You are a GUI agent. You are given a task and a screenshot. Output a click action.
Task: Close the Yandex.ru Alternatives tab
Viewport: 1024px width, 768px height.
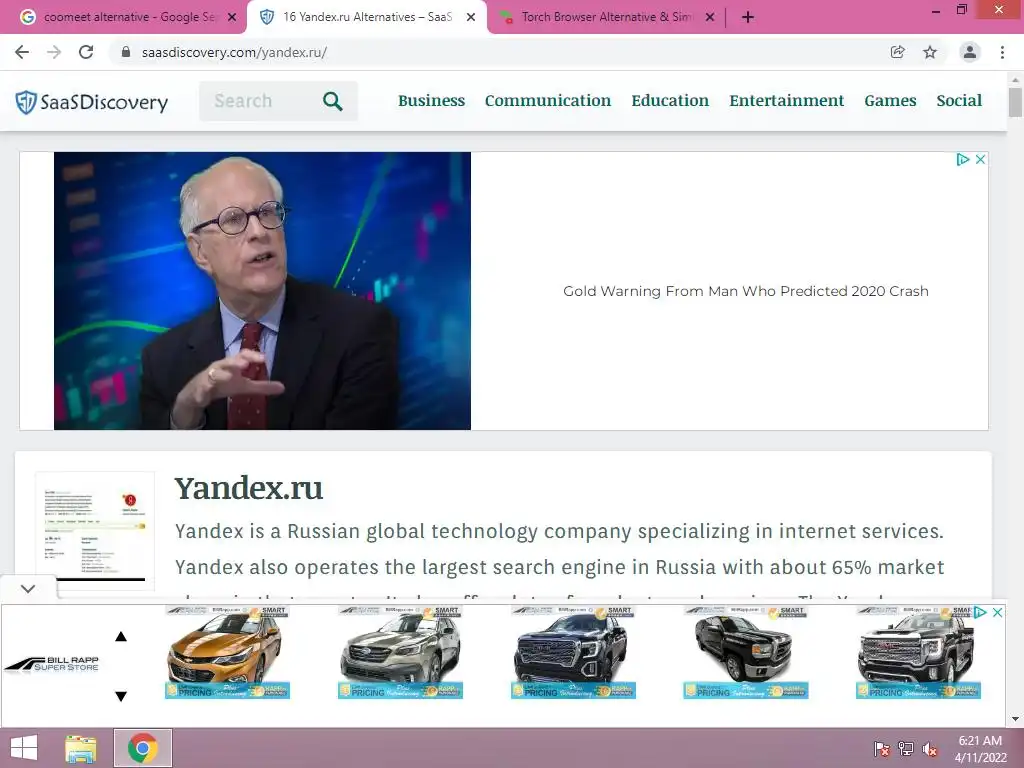pyautogui.click(x=471, y=17)
